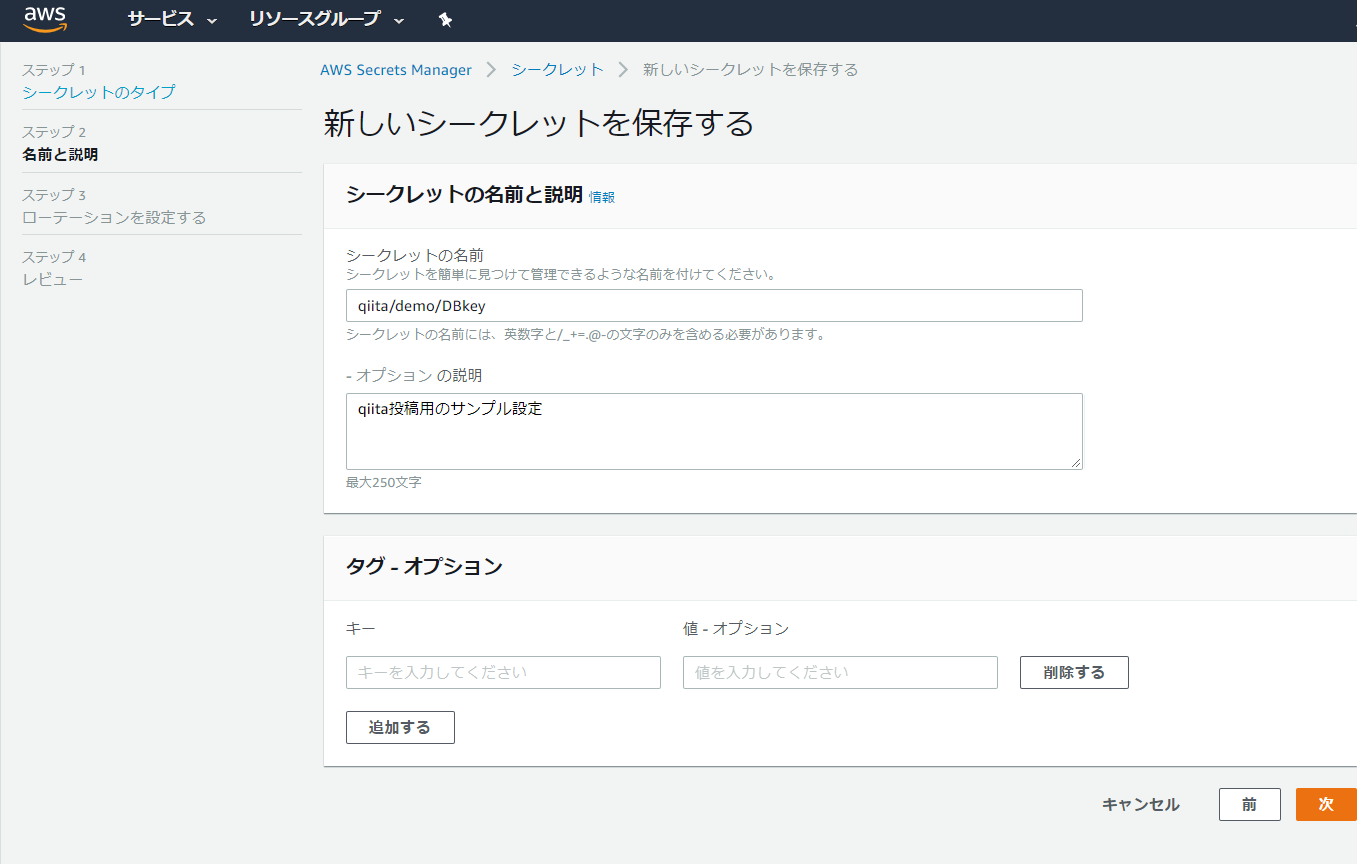
Task: Click the resize handle of the description textarea
Action: click(x=1078, y=462)
